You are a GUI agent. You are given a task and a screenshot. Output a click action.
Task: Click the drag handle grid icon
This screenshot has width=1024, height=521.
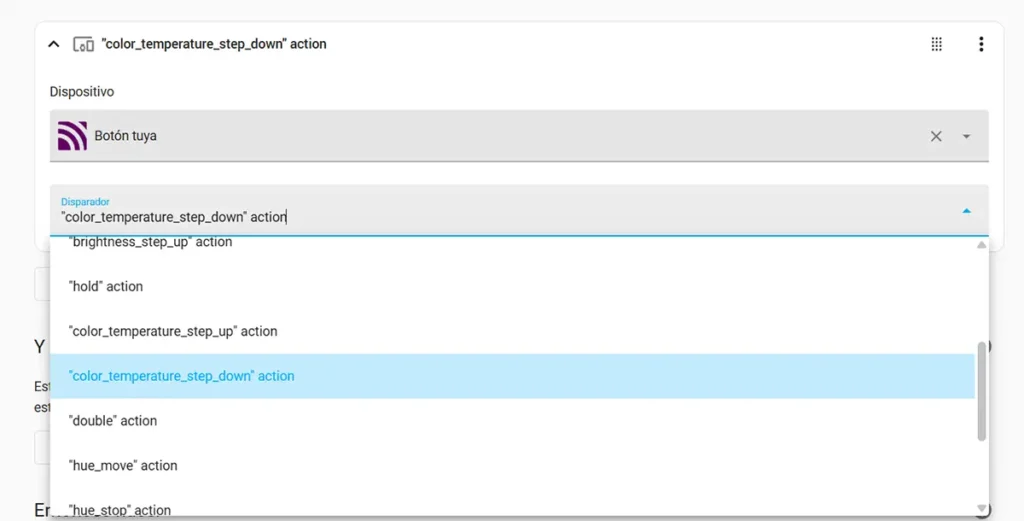tap(936, 44)
